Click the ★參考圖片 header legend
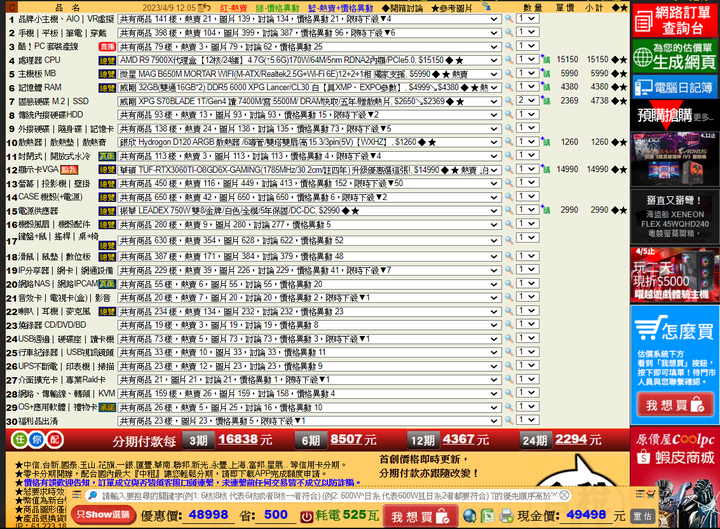The width and height of the screenshot is (720, 529). coord(452,8)
